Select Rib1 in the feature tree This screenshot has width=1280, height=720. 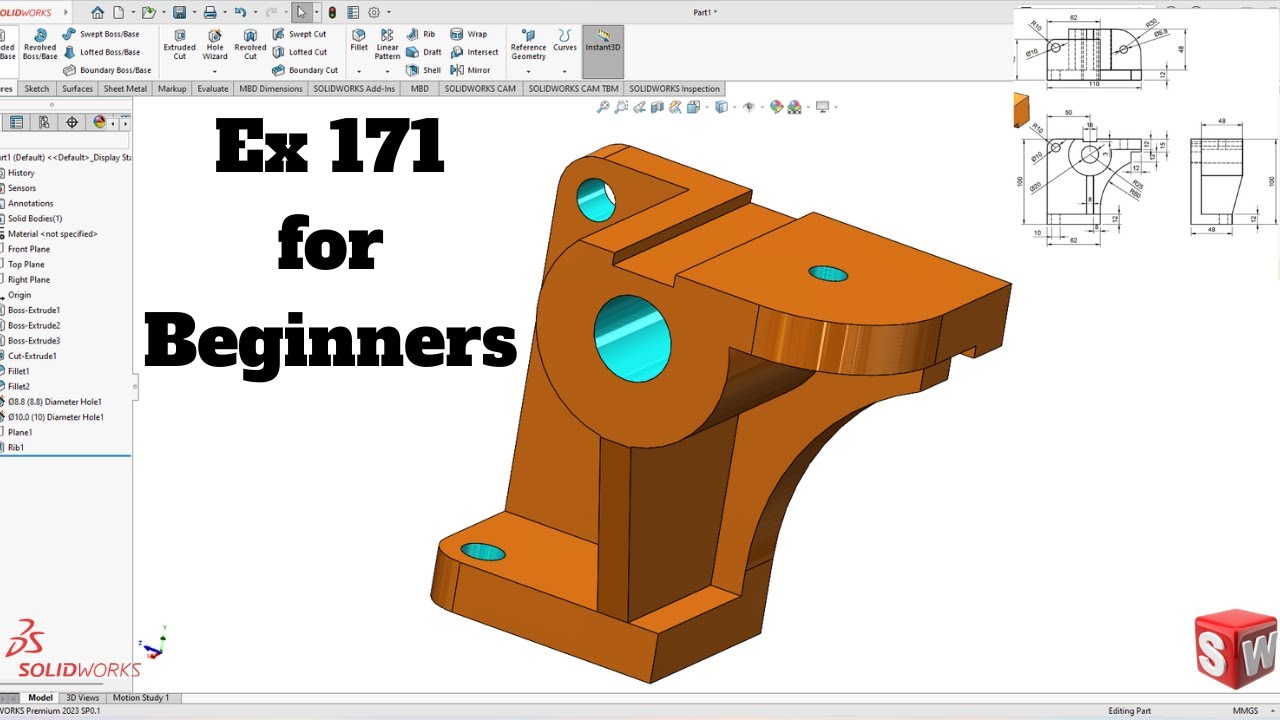16,448
